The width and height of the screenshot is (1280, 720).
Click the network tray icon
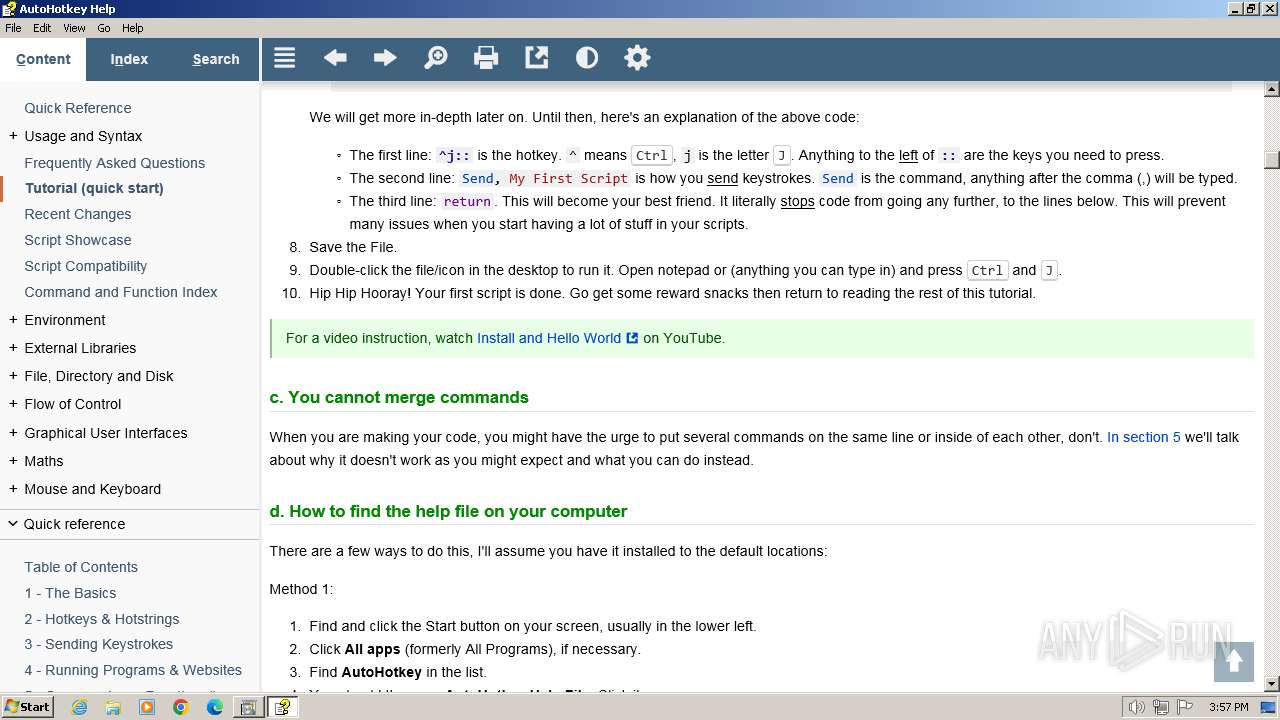pyautogui.click(x=1161, y=707)
